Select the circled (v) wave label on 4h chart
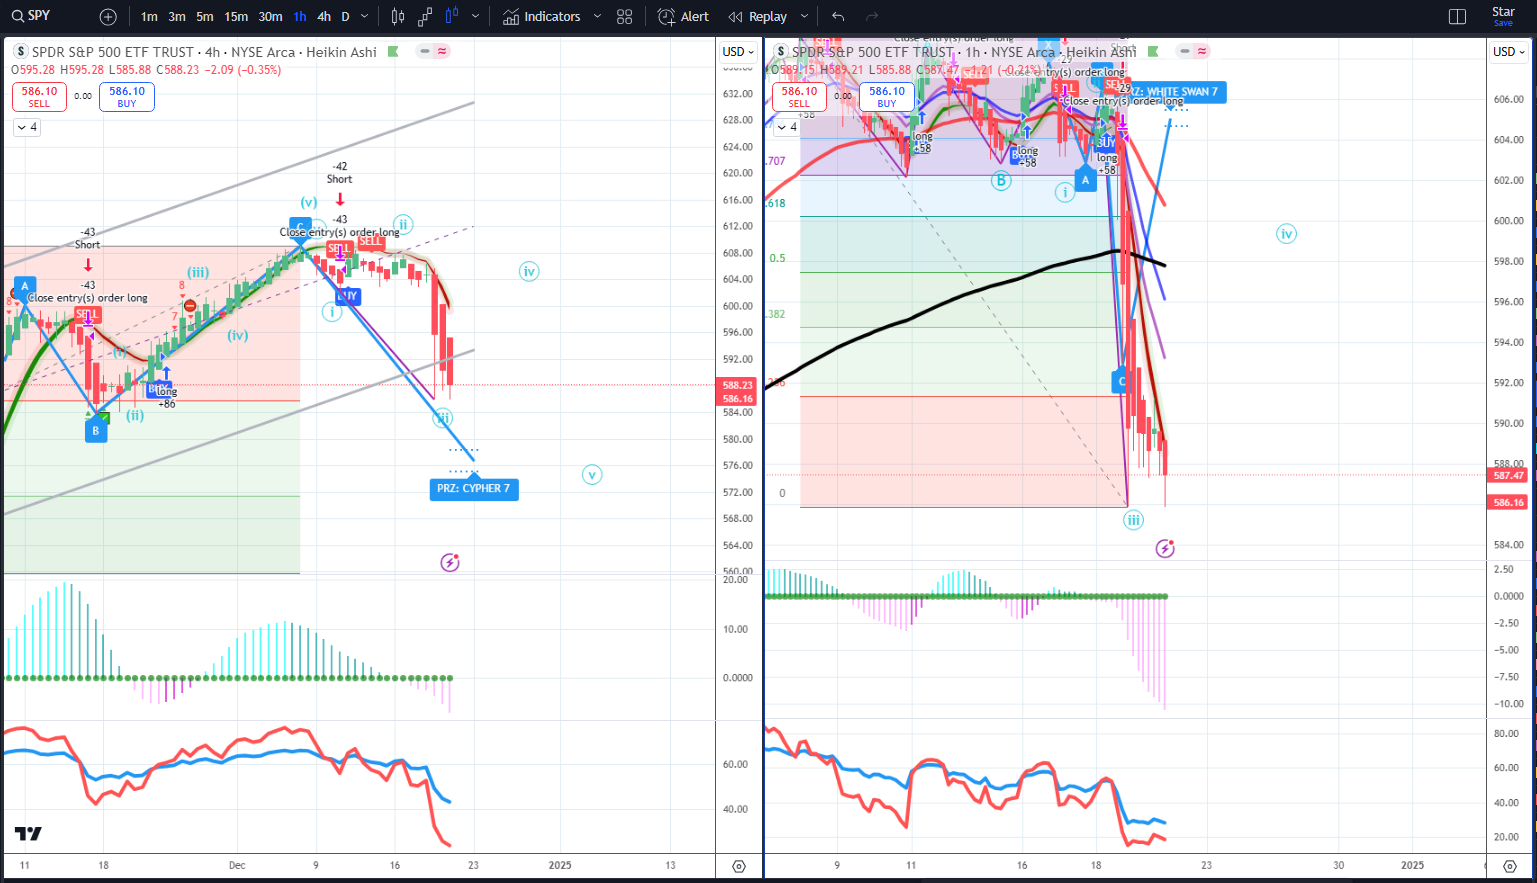The width and height of the screenshot is (1537, 883). click(592, 475)
